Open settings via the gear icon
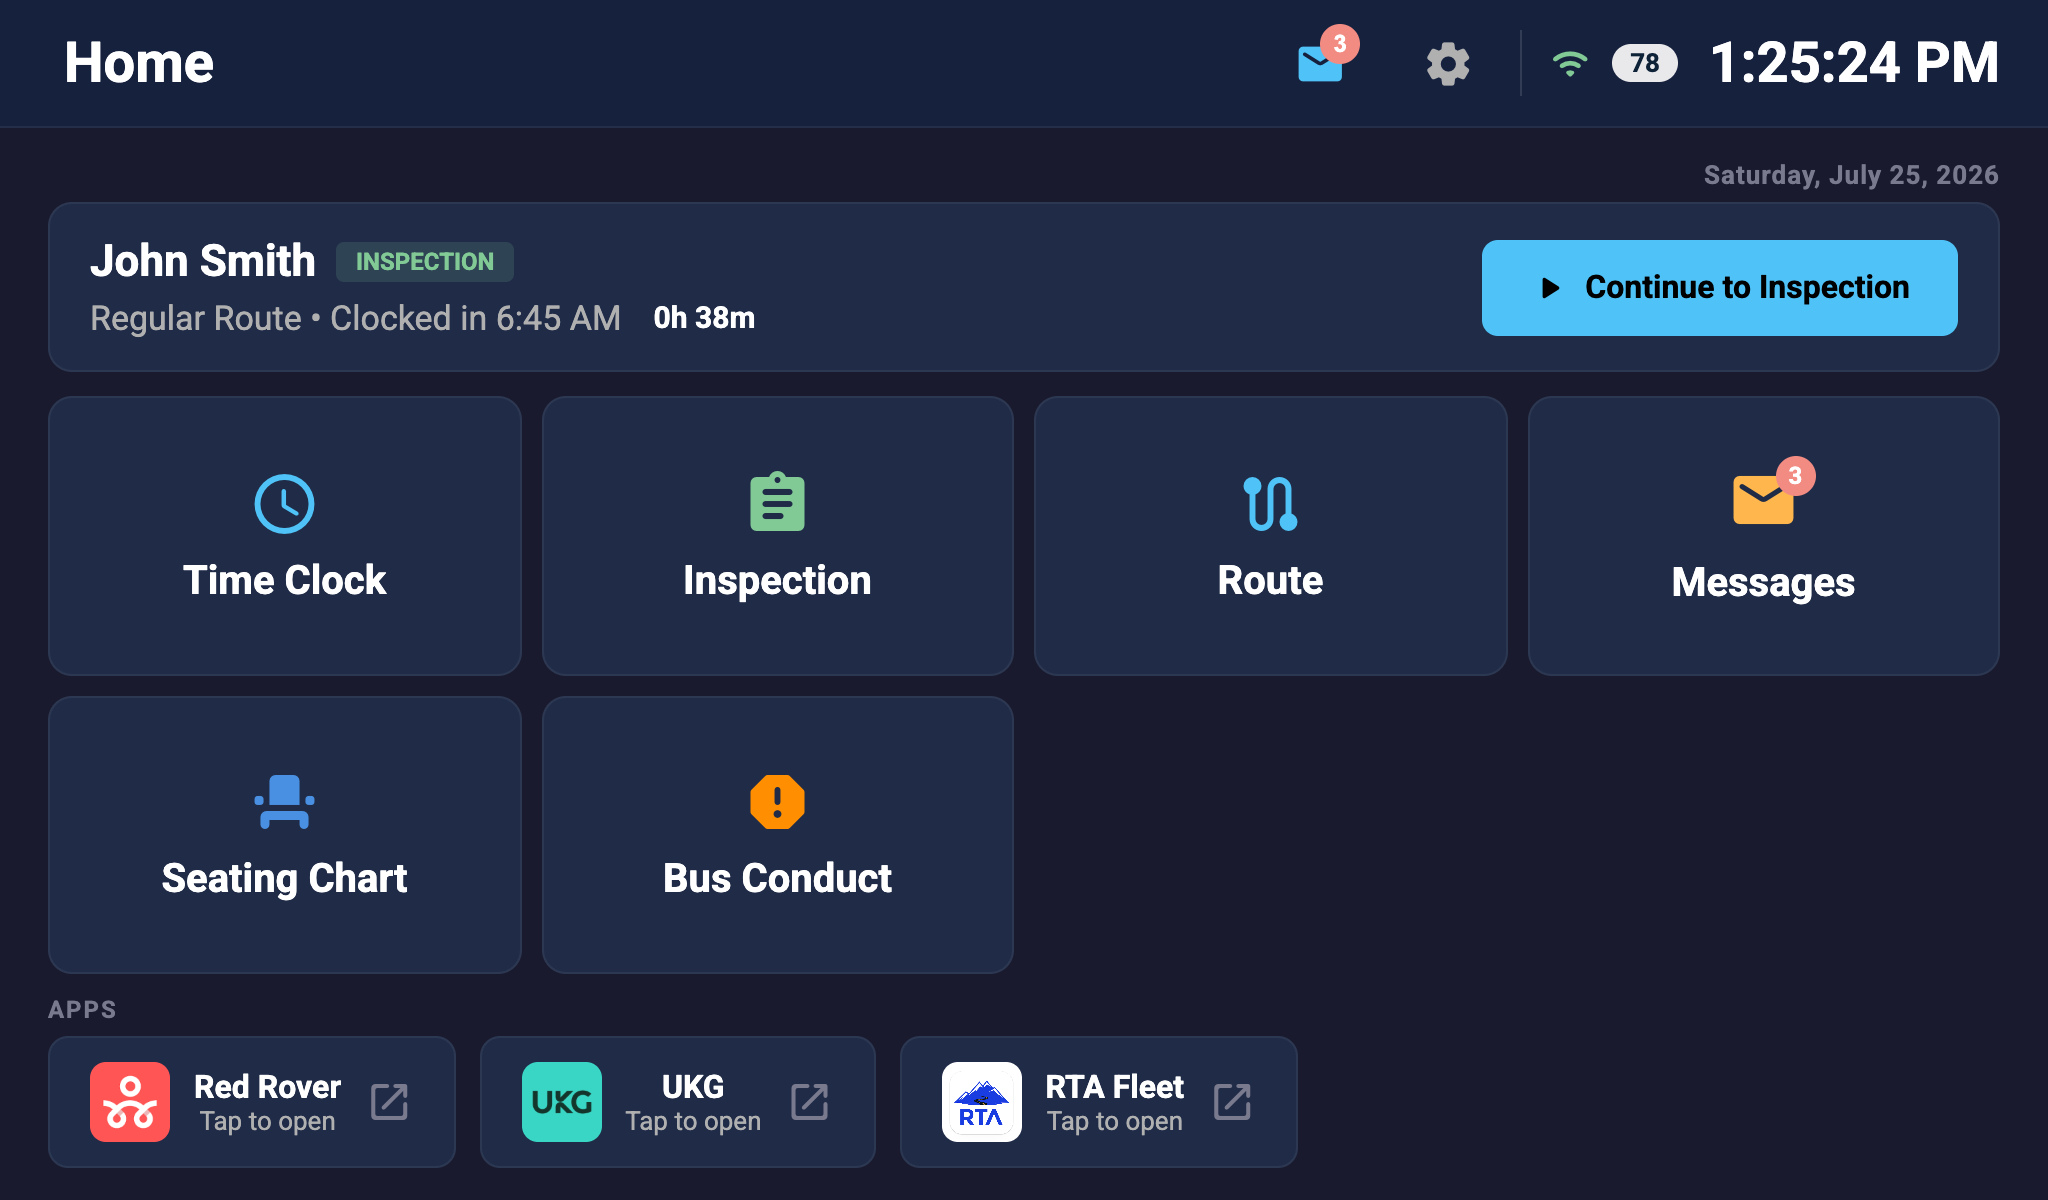 pyautogui.click(x=1448, y=64)
